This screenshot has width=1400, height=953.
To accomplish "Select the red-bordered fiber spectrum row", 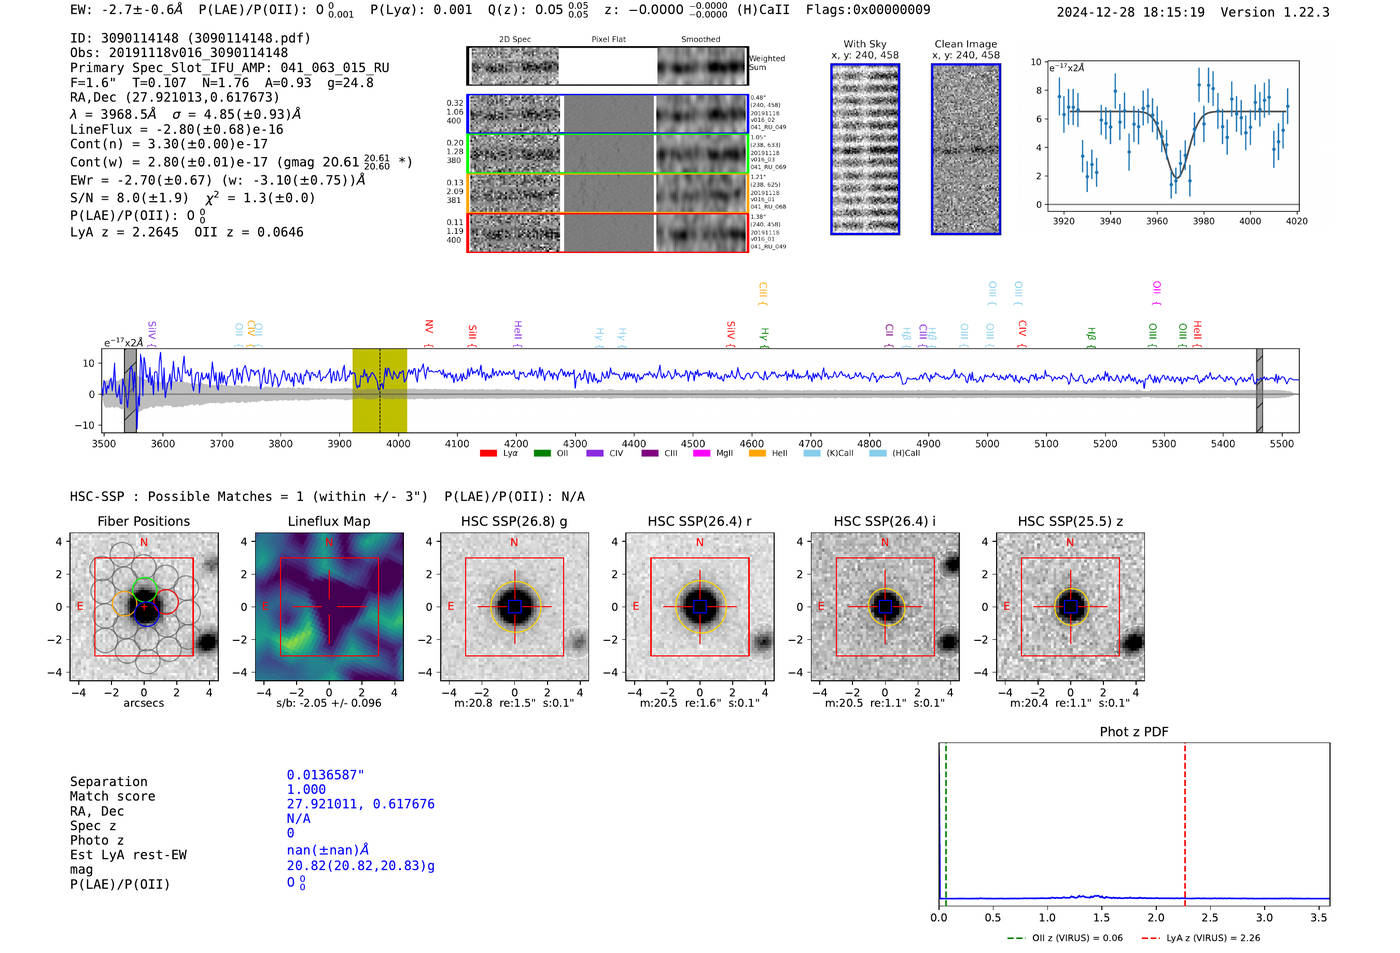I will point(607,232).
